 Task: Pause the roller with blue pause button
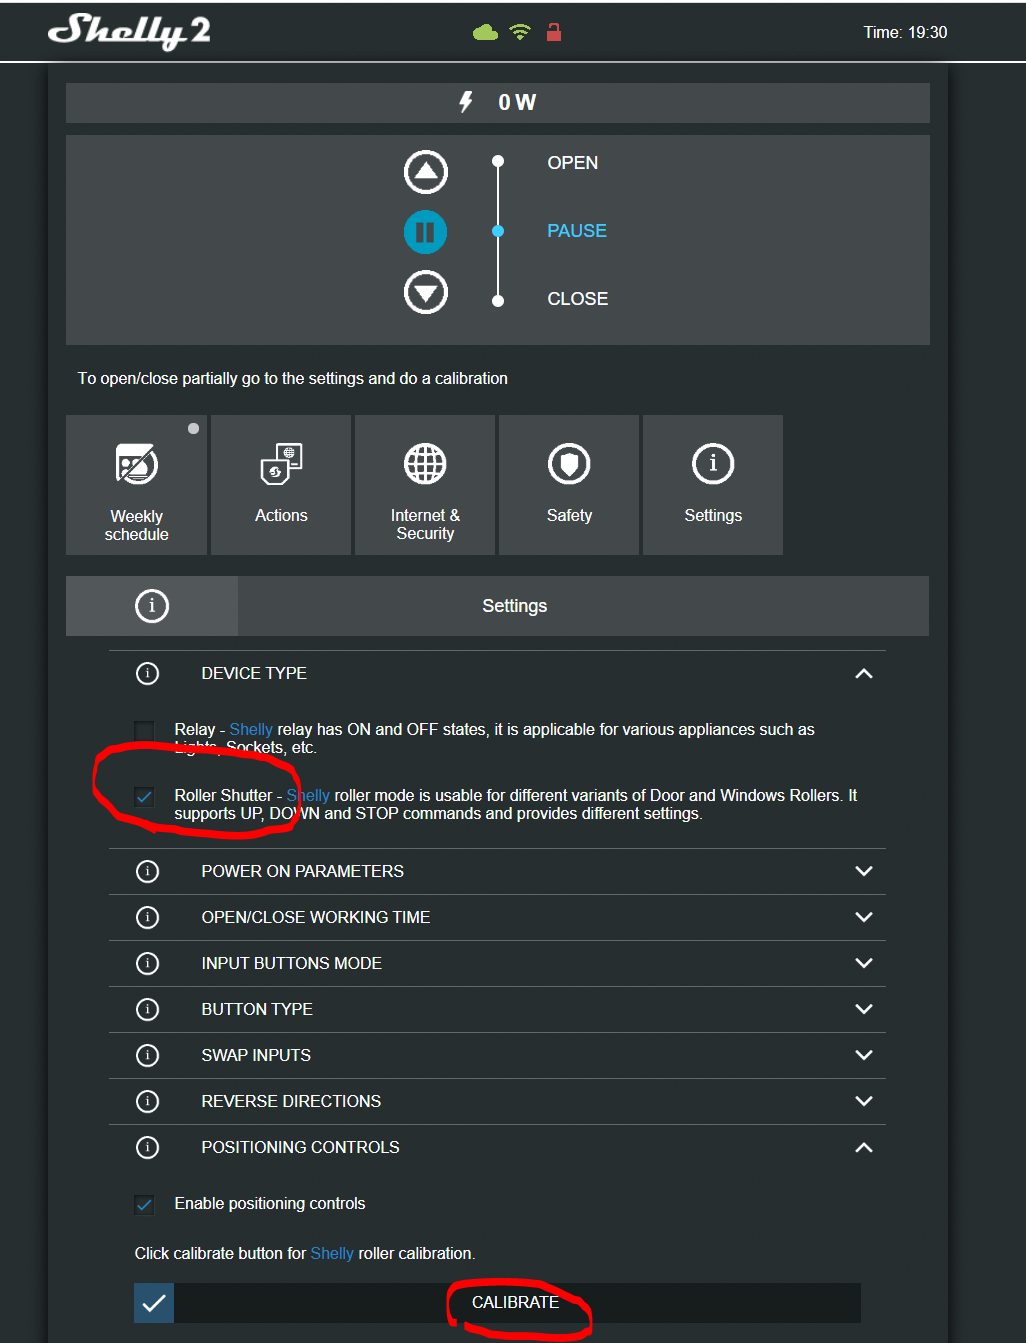pos(426,232)
